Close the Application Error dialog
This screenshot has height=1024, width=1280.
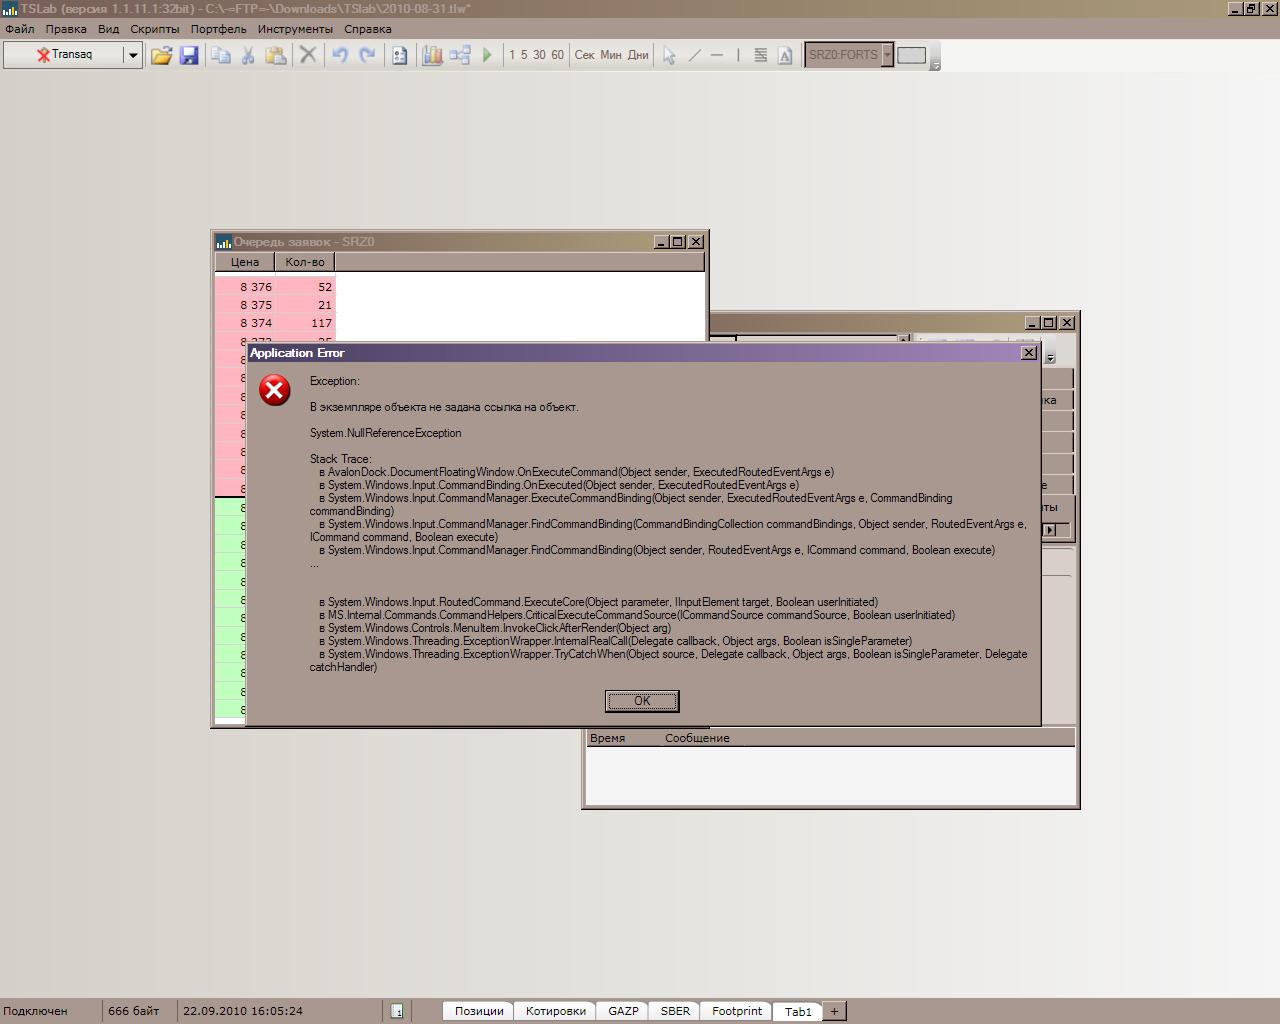[x=1028, y=353]
